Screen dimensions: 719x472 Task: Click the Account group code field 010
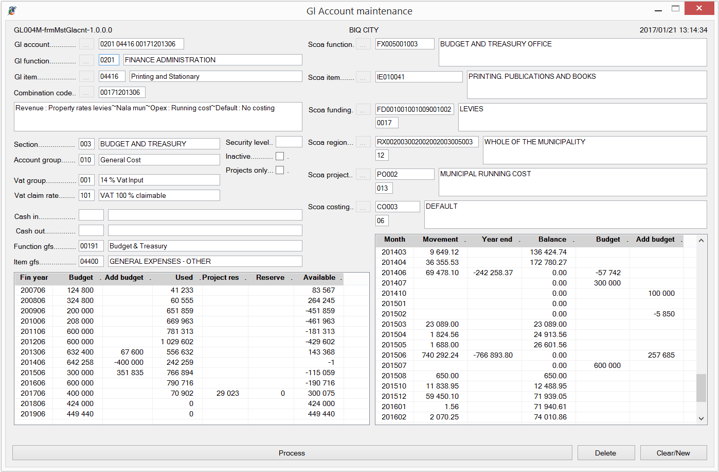pyautogui.click(x=86, y=160)
